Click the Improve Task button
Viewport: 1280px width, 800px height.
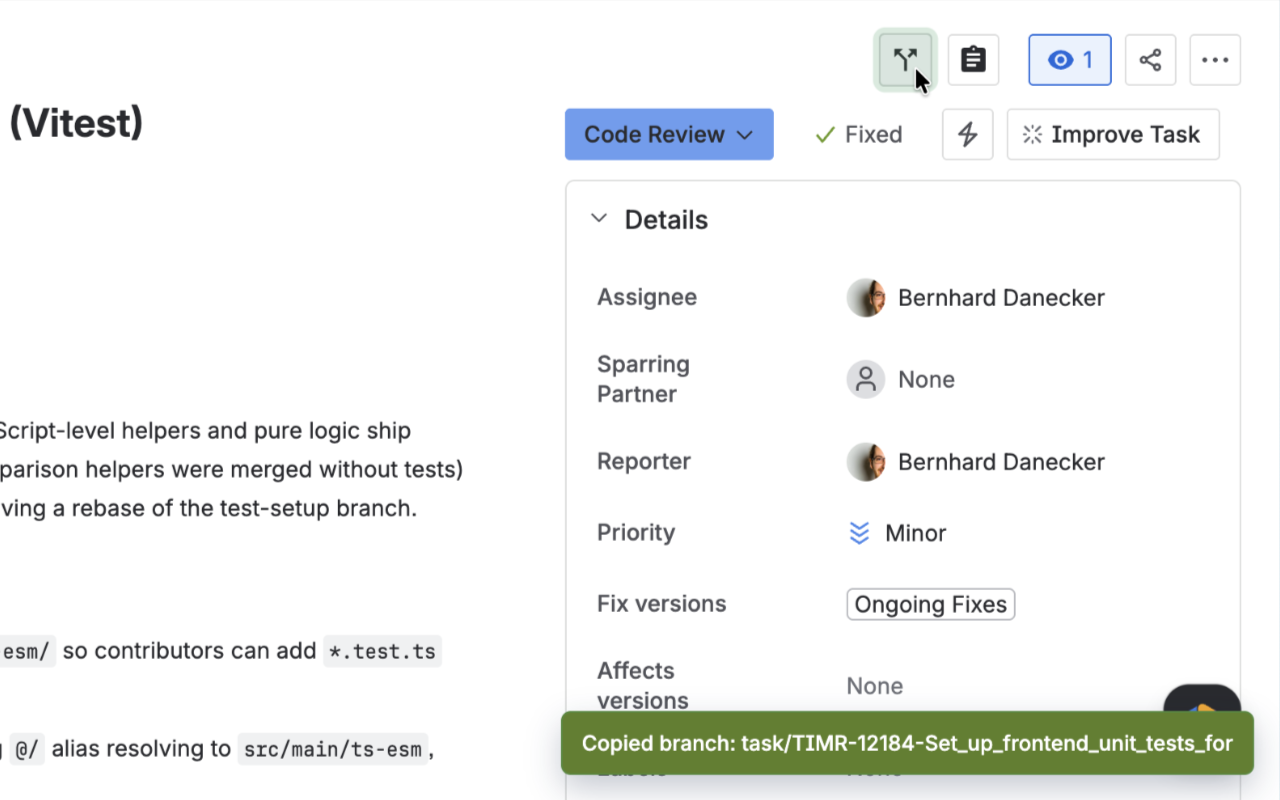tap(1113, 134)
